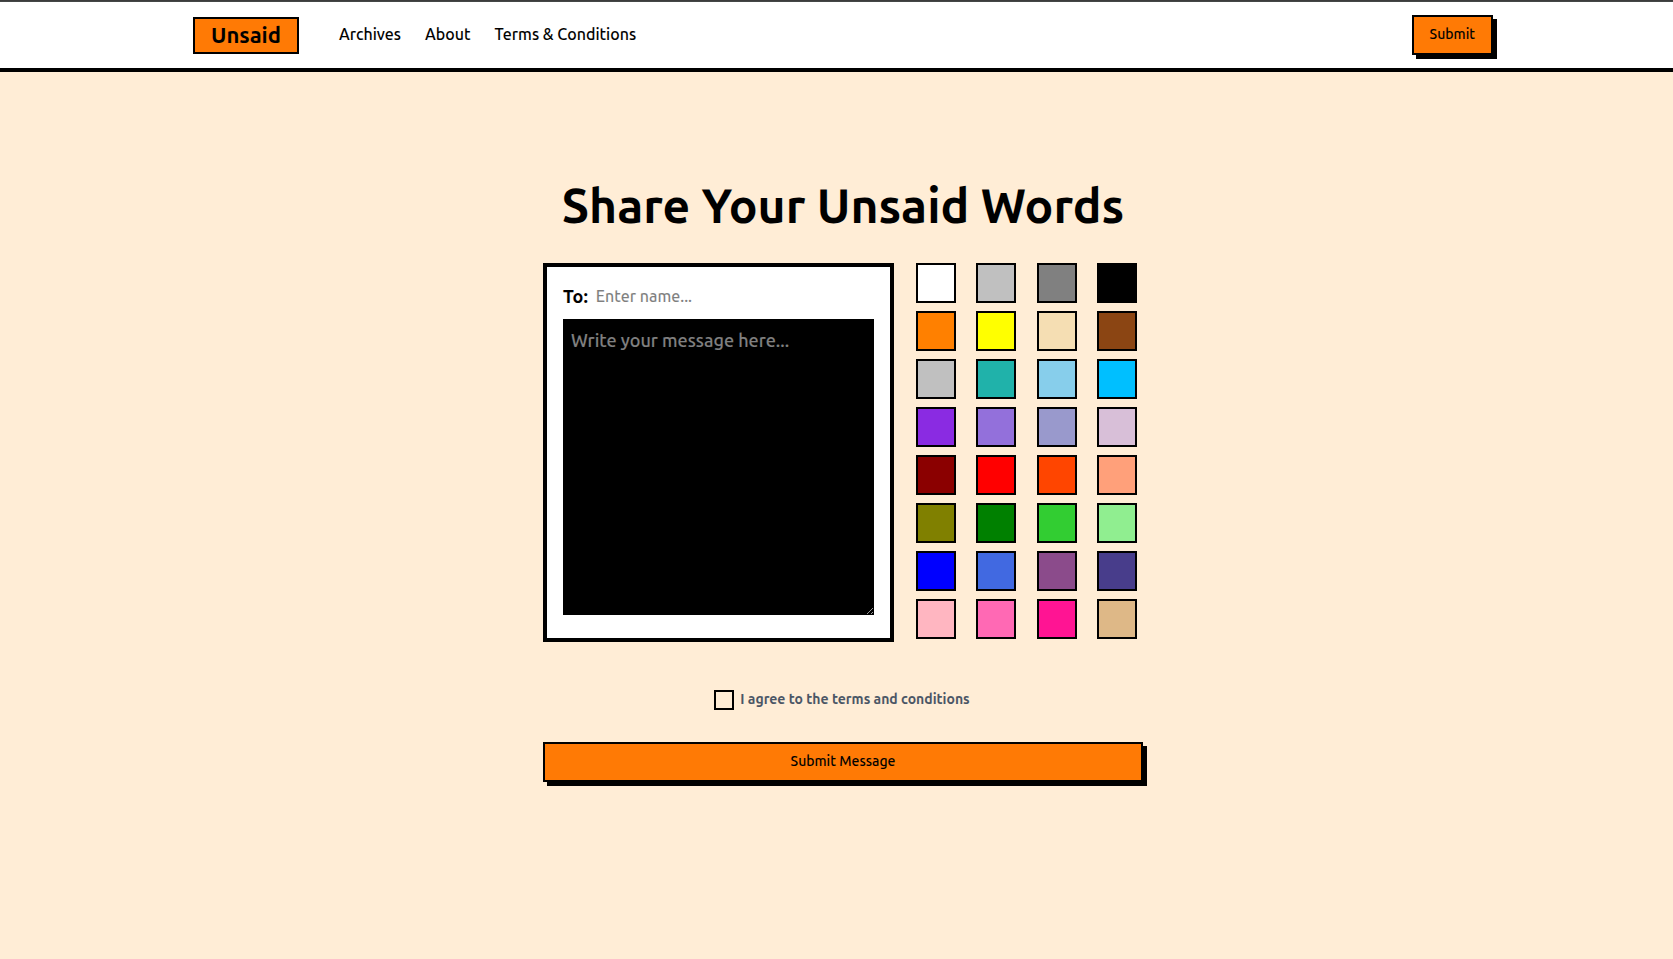
Task: Choose the grayish periwinkle swatch
Action: pyautogui.click(x=1057, y=427)
